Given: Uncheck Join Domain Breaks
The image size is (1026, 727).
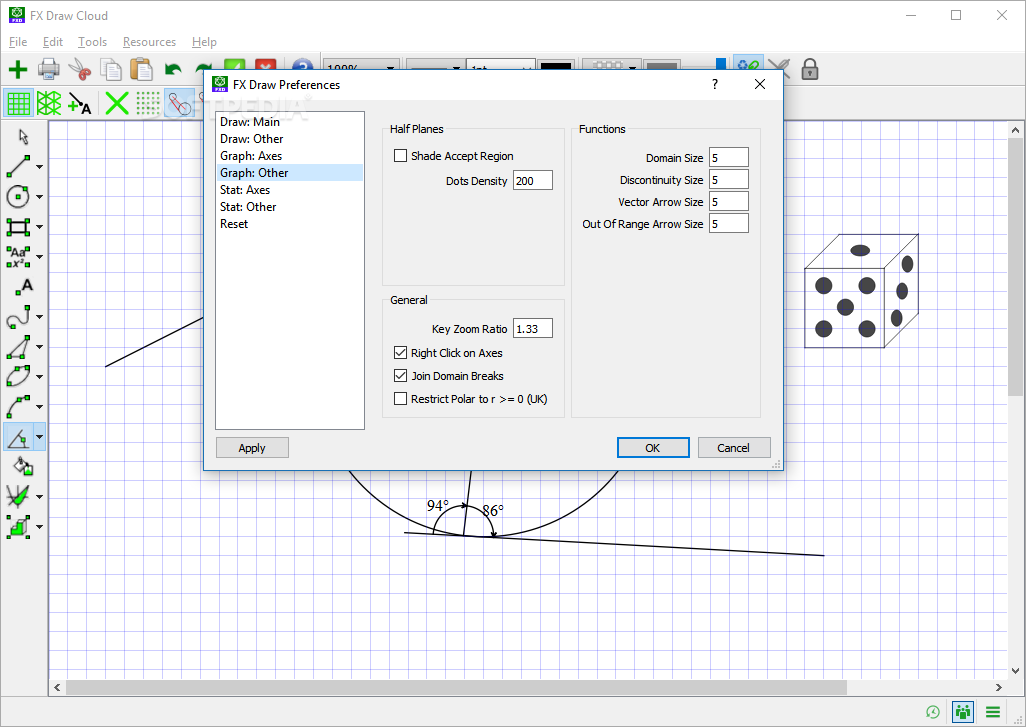Looking at the screenshot, I should (x=400, y=376).
